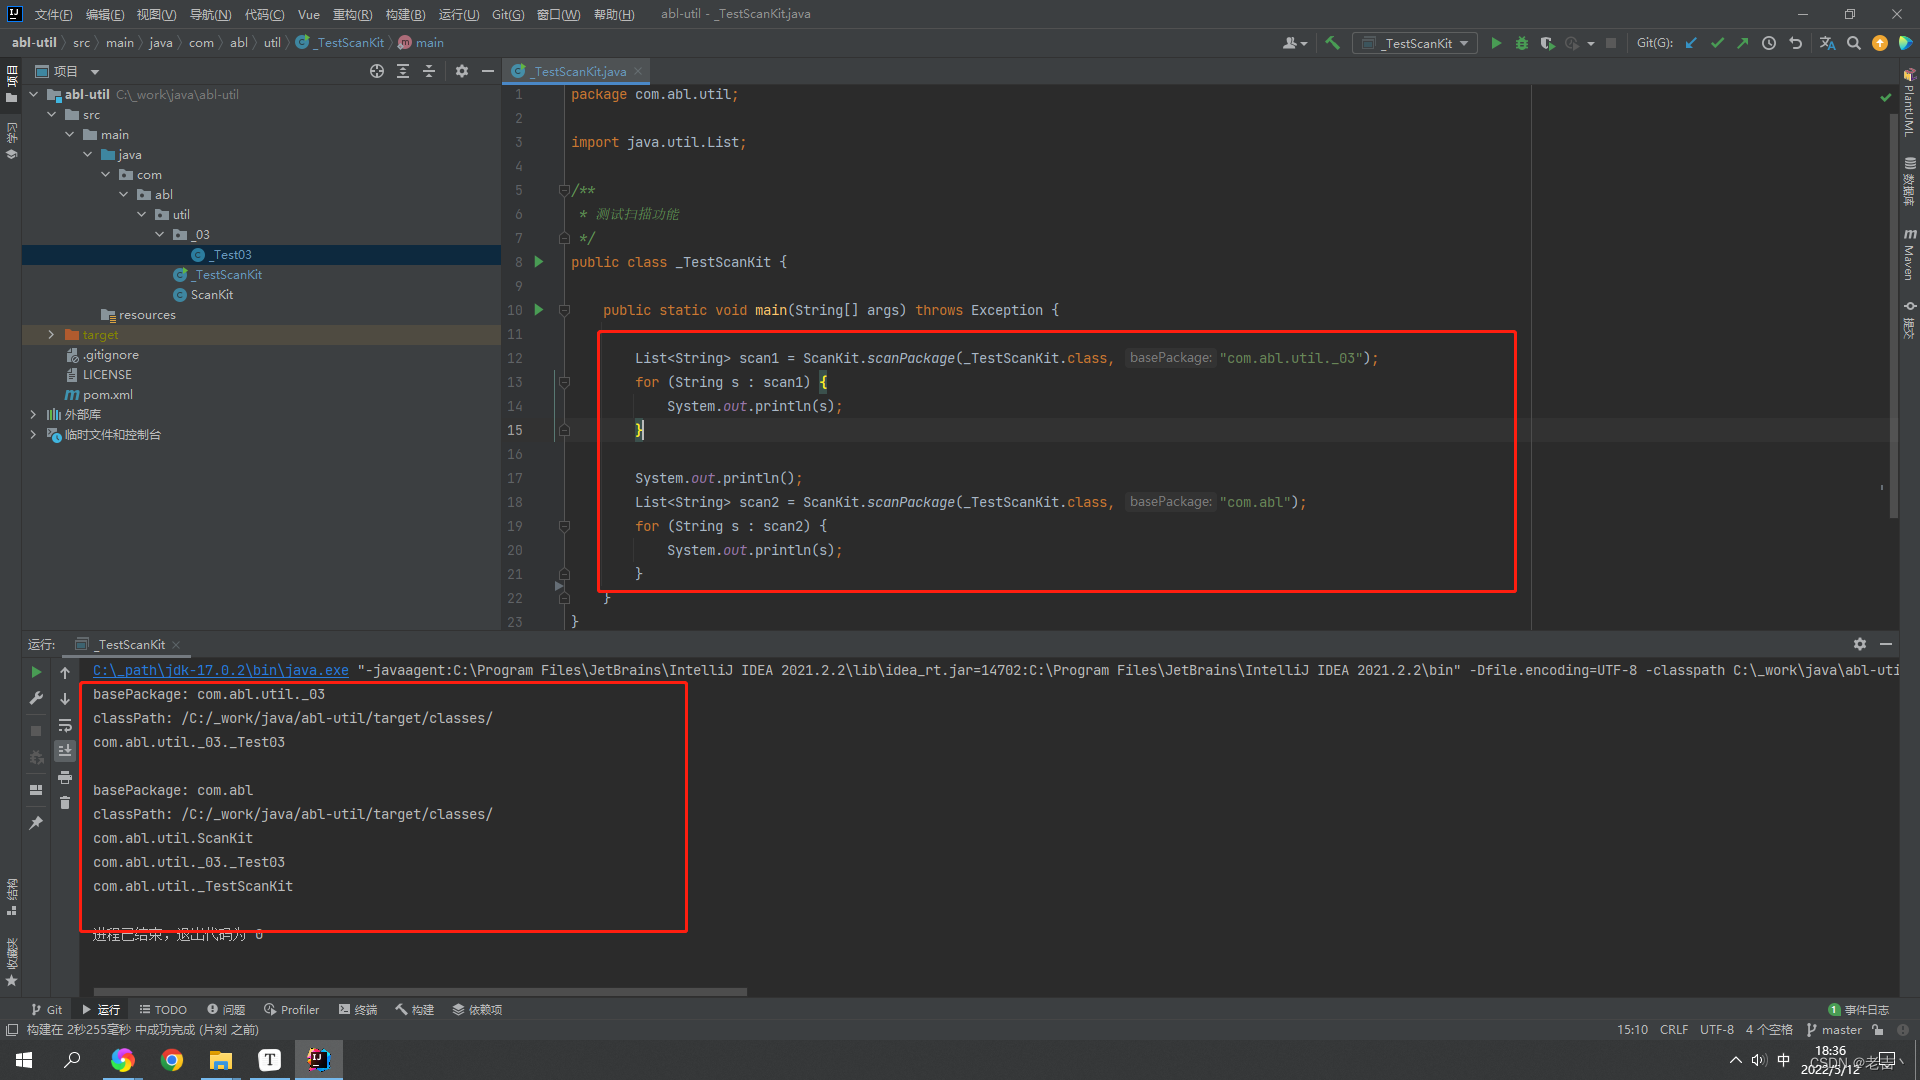The image size is (1920, 1080).
Task: Toggle soft-wrap in Run console
Action: coord(65,725)
